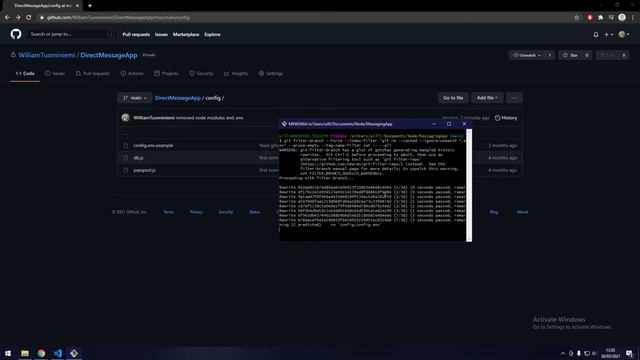Open Chrome from taskbar
The height and width of the screenshot is (360, 640).
(x=41, y=353)
